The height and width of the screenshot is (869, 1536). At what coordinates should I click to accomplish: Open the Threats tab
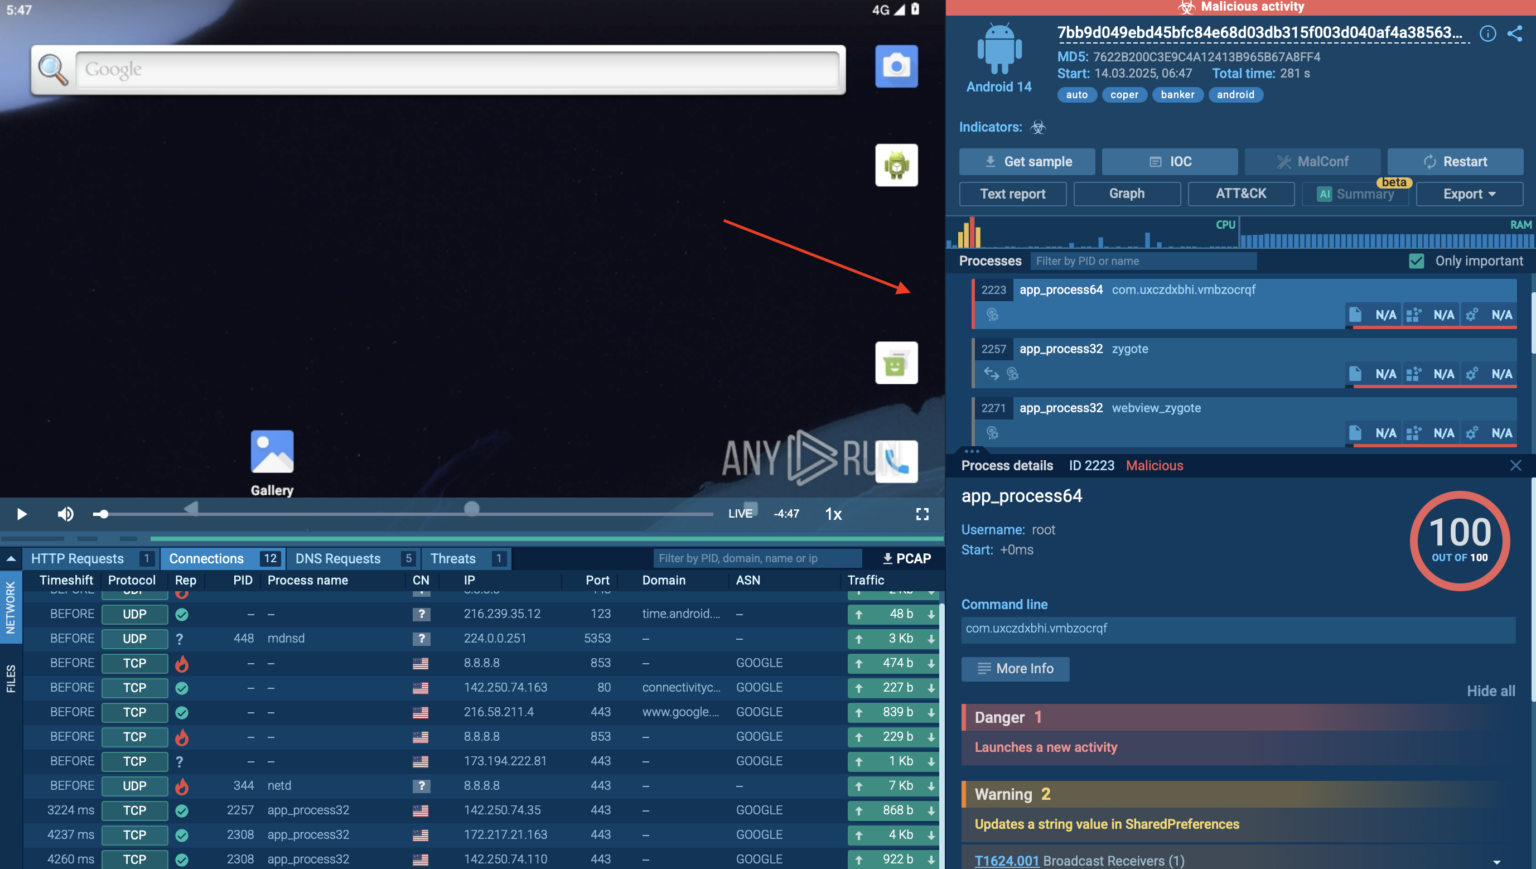[x=453, y=559]
